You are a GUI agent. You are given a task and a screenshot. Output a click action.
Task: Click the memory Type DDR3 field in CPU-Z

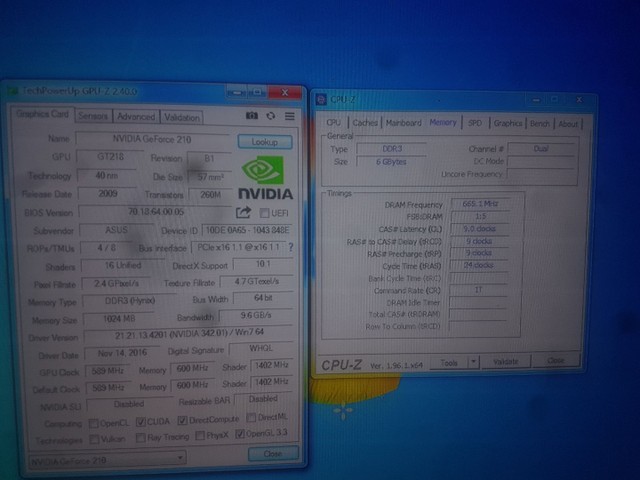click(x=392, y=149)
